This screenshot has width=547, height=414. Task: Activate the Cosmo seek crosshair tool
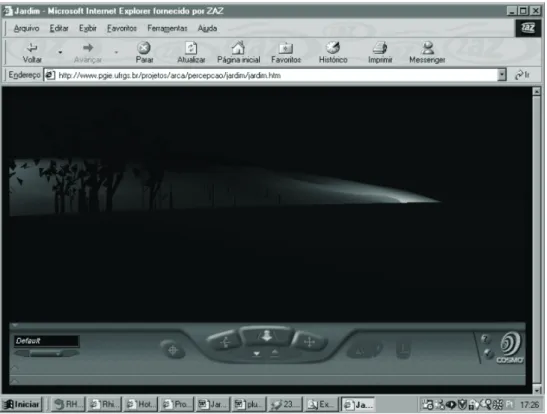pyautogui.click(x=173, y=349)
